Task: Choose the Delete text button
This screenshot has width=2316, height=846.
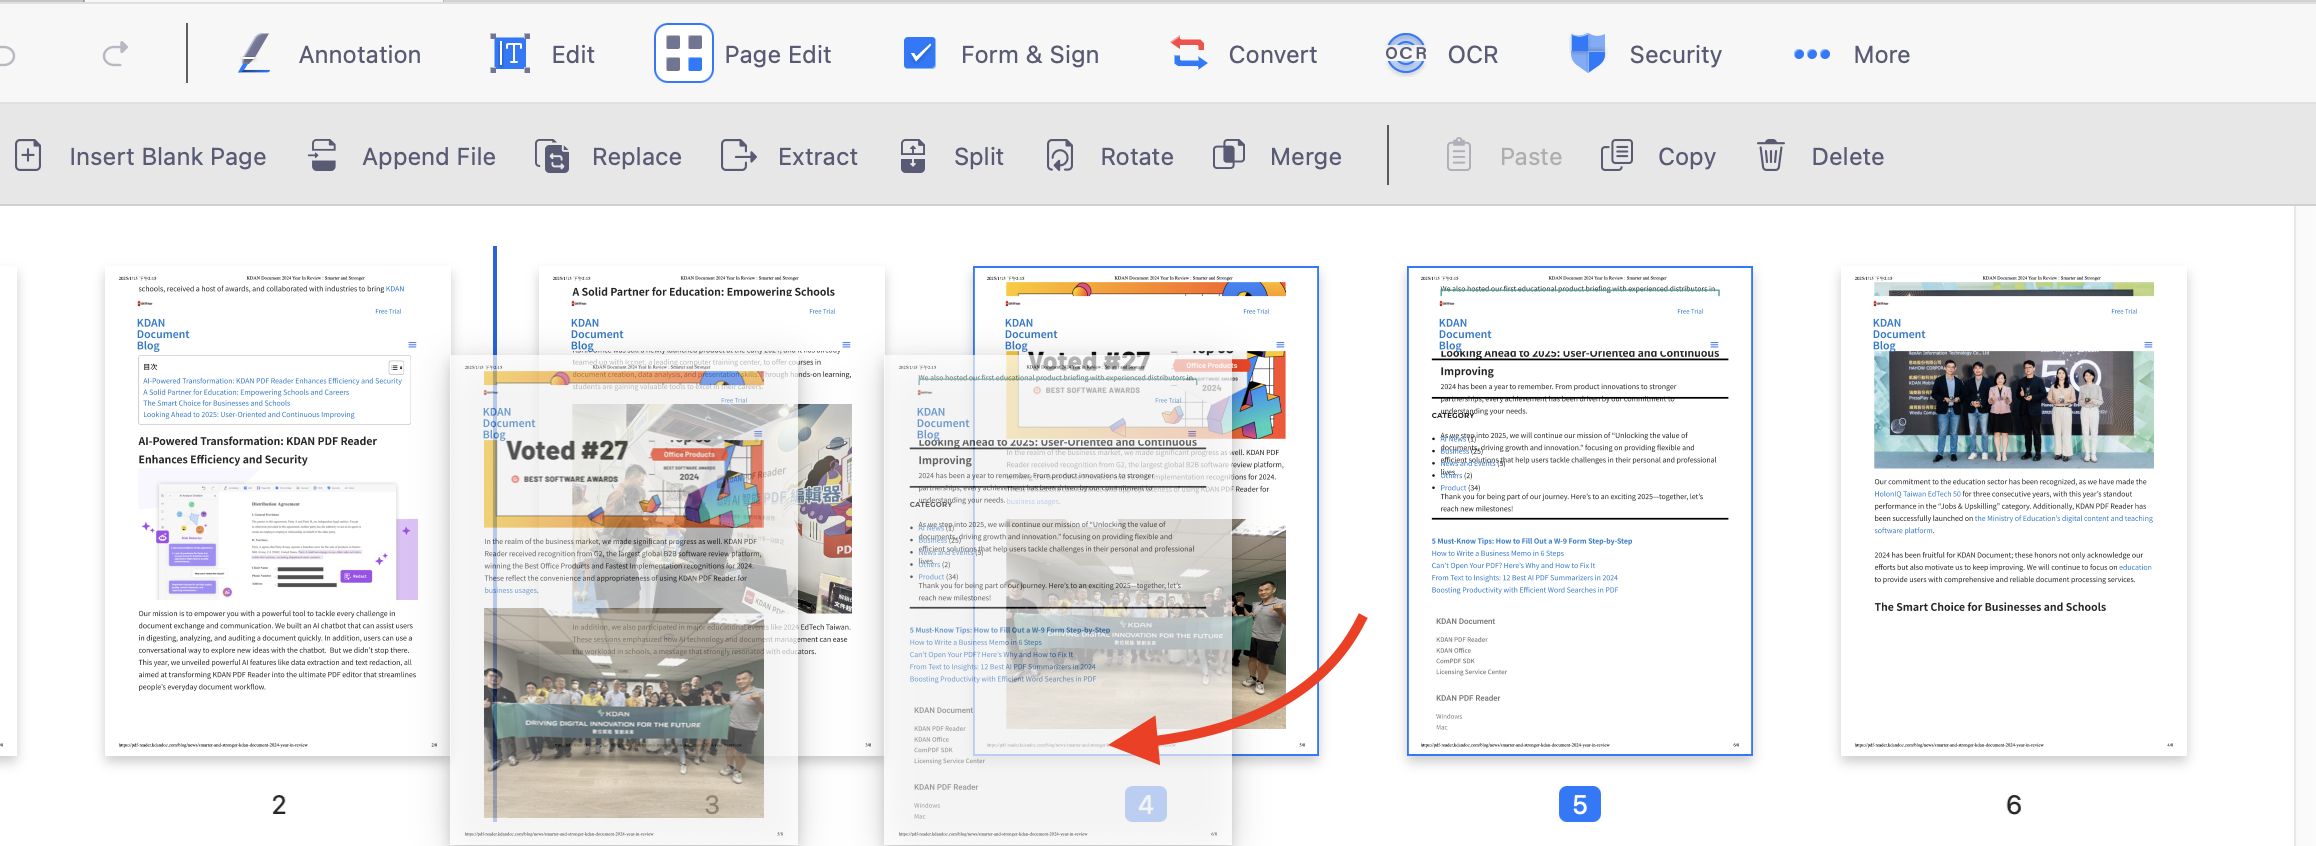Action: (x=1848, y=157)
